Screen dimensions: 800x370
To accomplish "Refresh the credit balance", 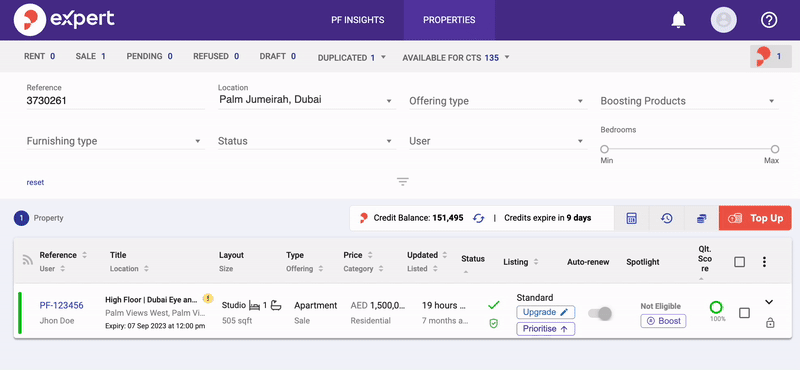I will coord(478,218).
